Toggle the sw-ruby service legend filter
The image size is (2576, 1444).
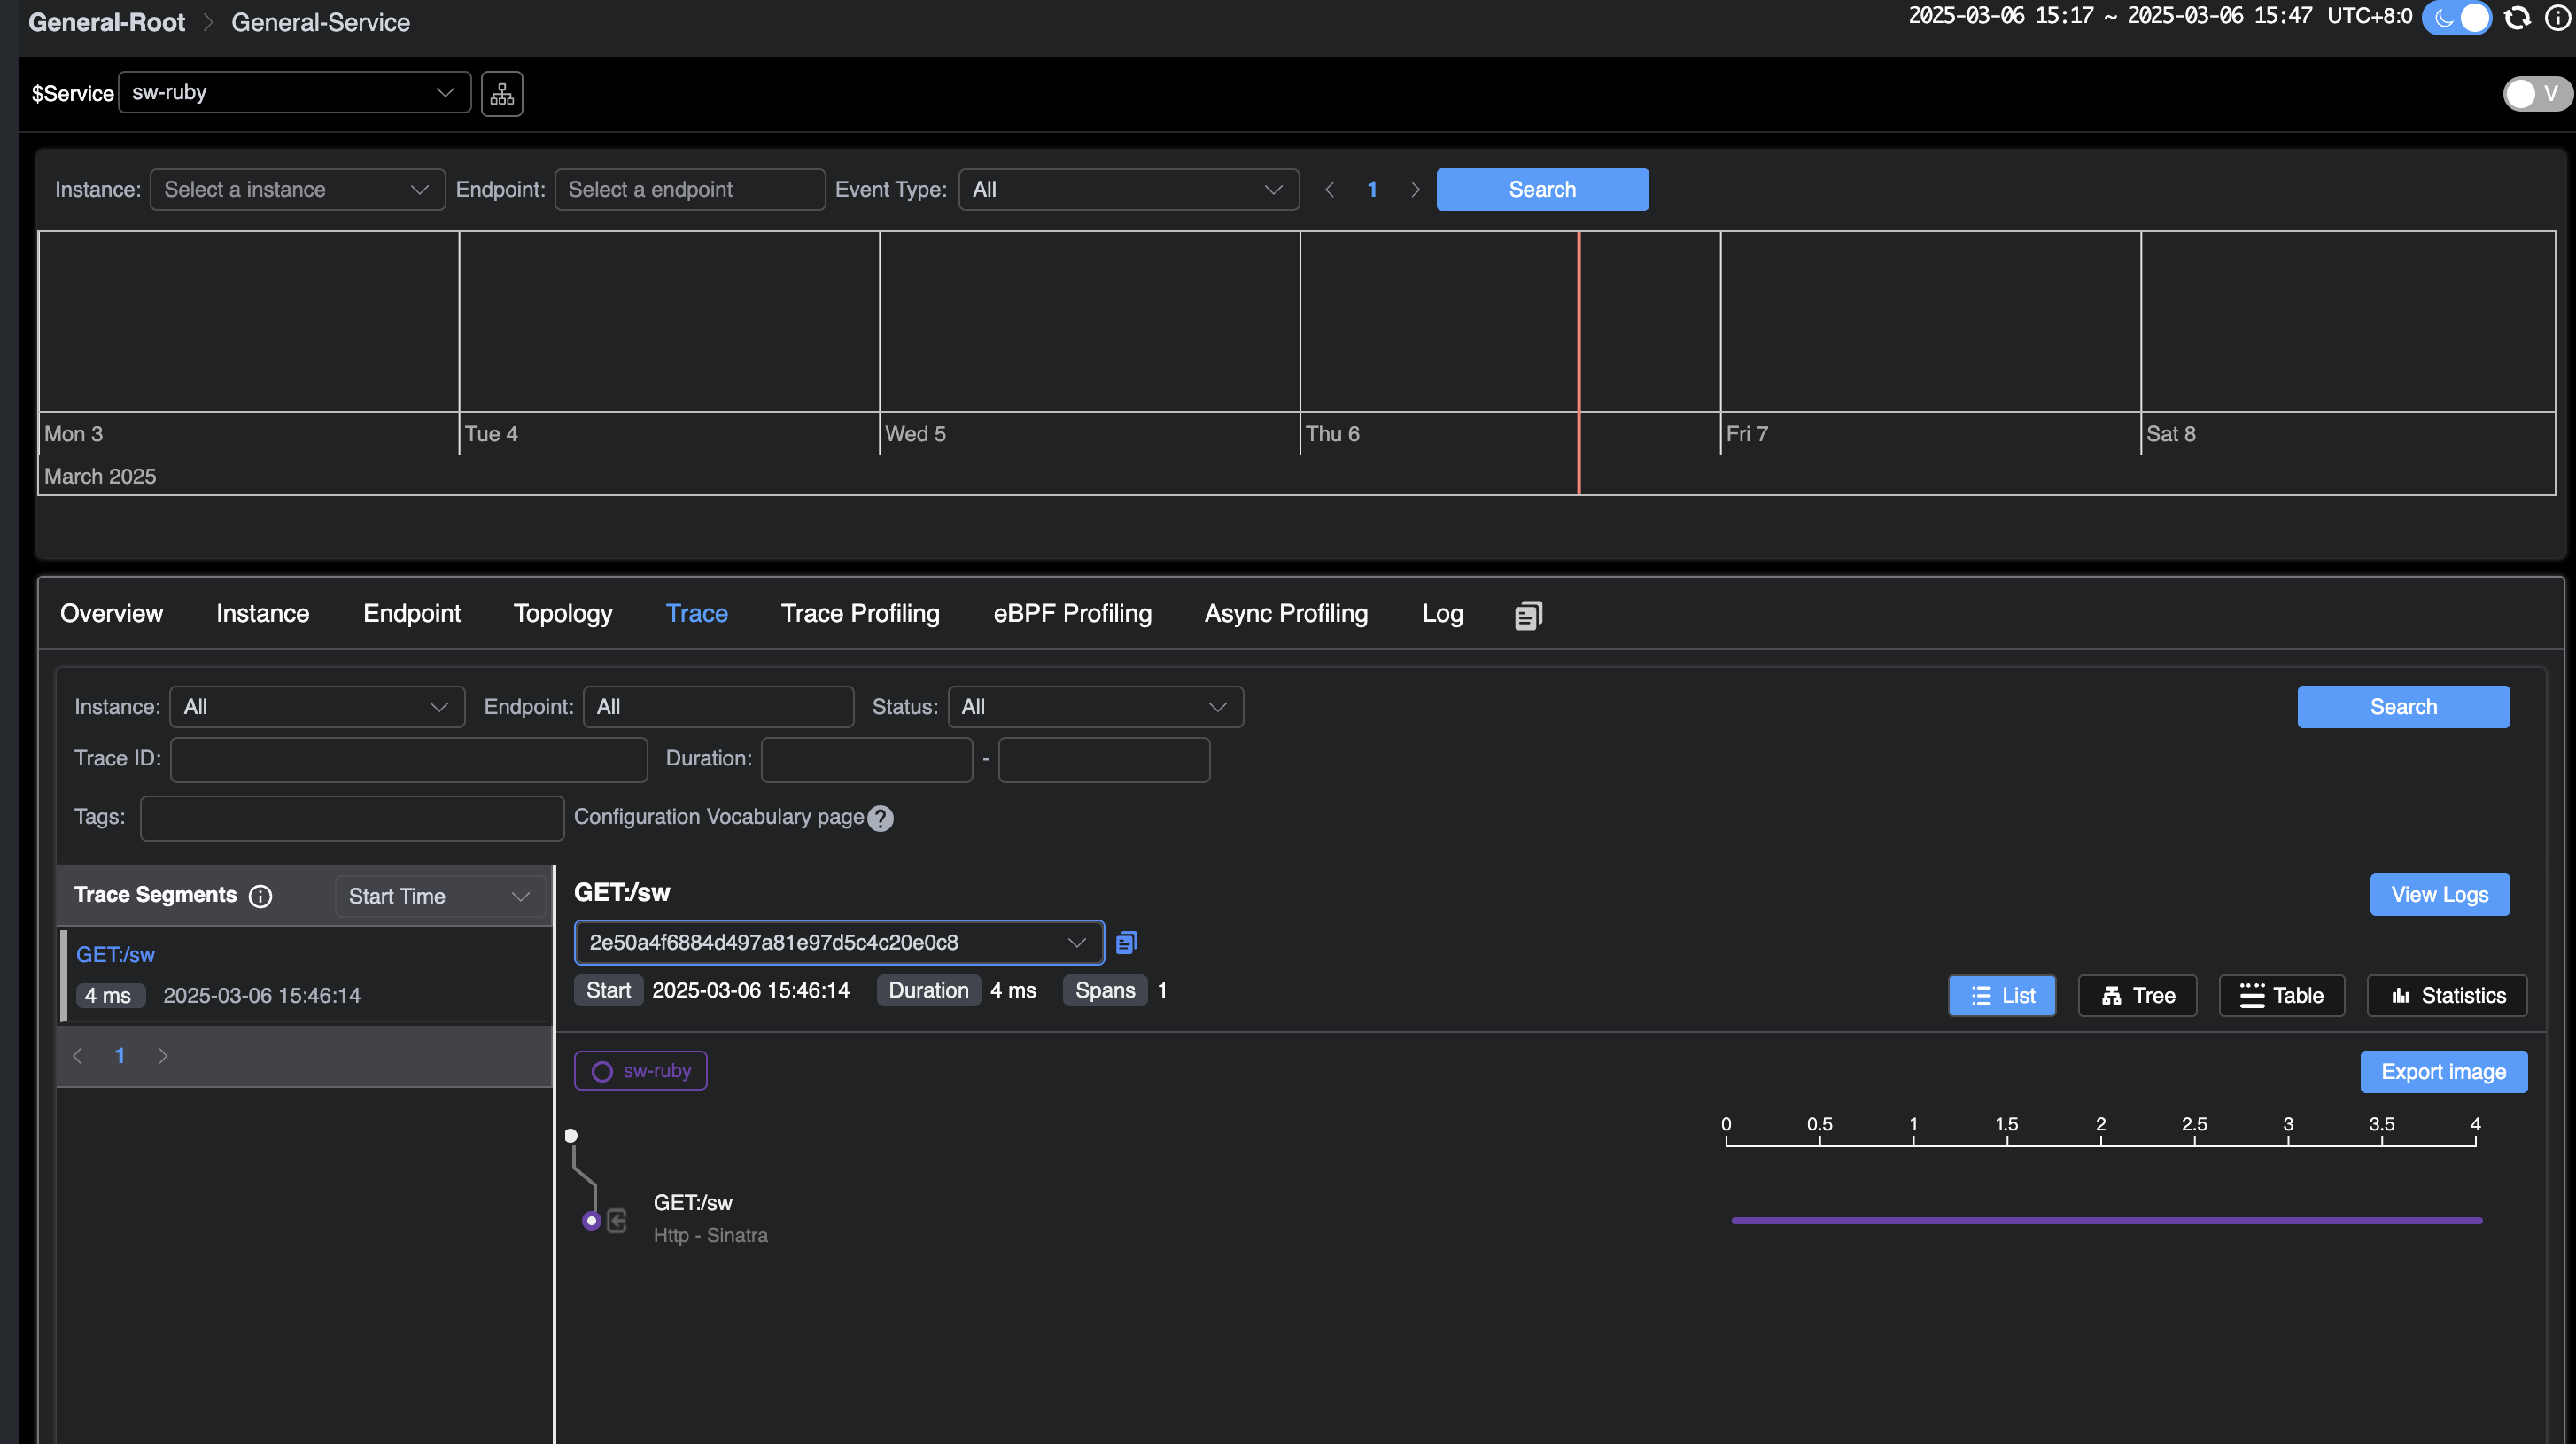tap(641, 1071)
